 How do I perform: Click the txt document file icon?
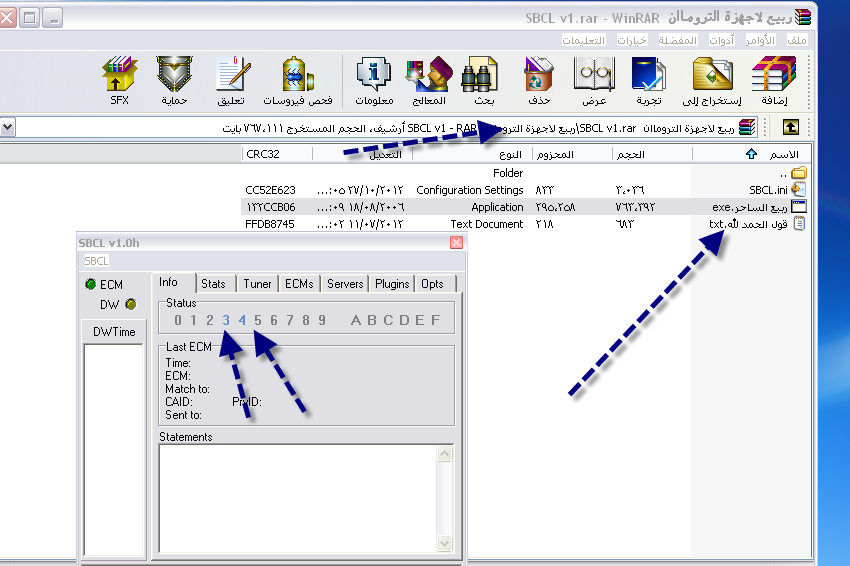coord(799,223)
